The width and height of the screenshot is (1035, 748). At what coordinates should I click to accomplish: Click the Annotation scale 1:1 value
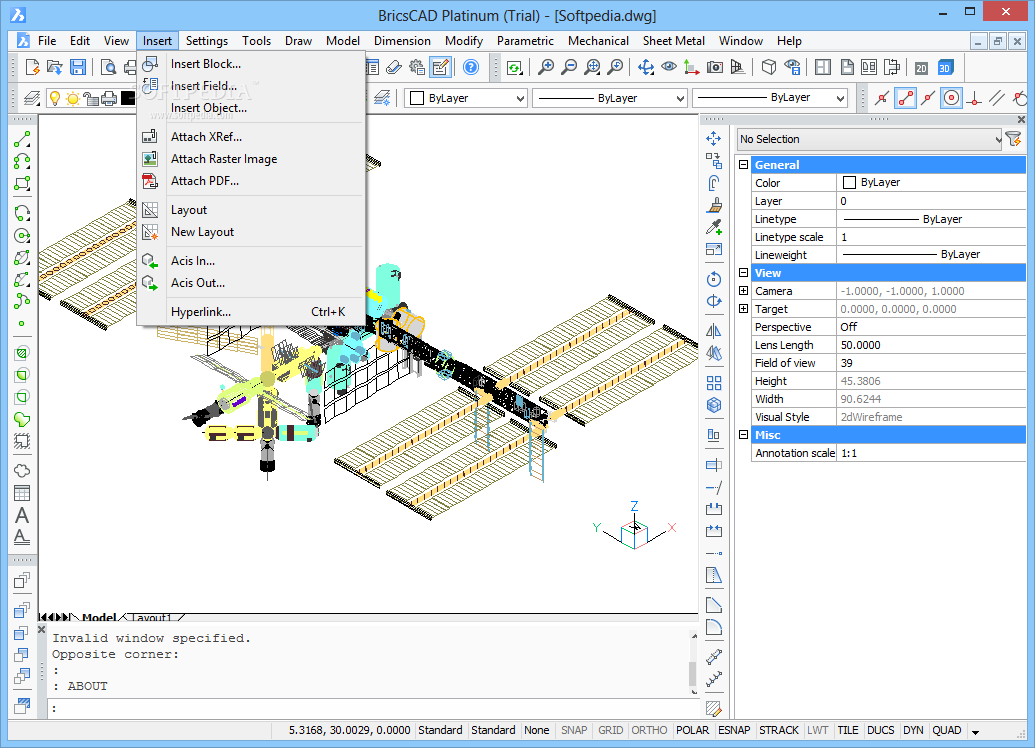pyautogui.click(x=931, y=453)
